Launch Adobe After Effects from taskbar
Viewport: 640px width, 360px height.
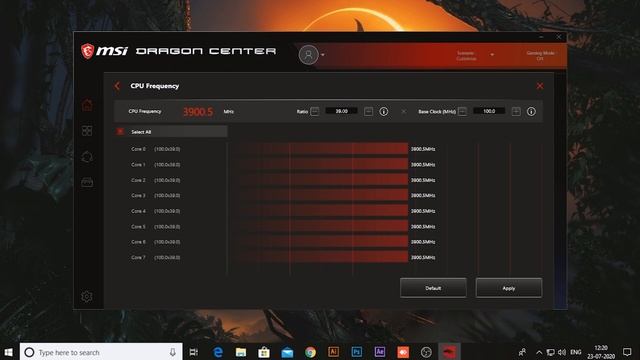380,352
